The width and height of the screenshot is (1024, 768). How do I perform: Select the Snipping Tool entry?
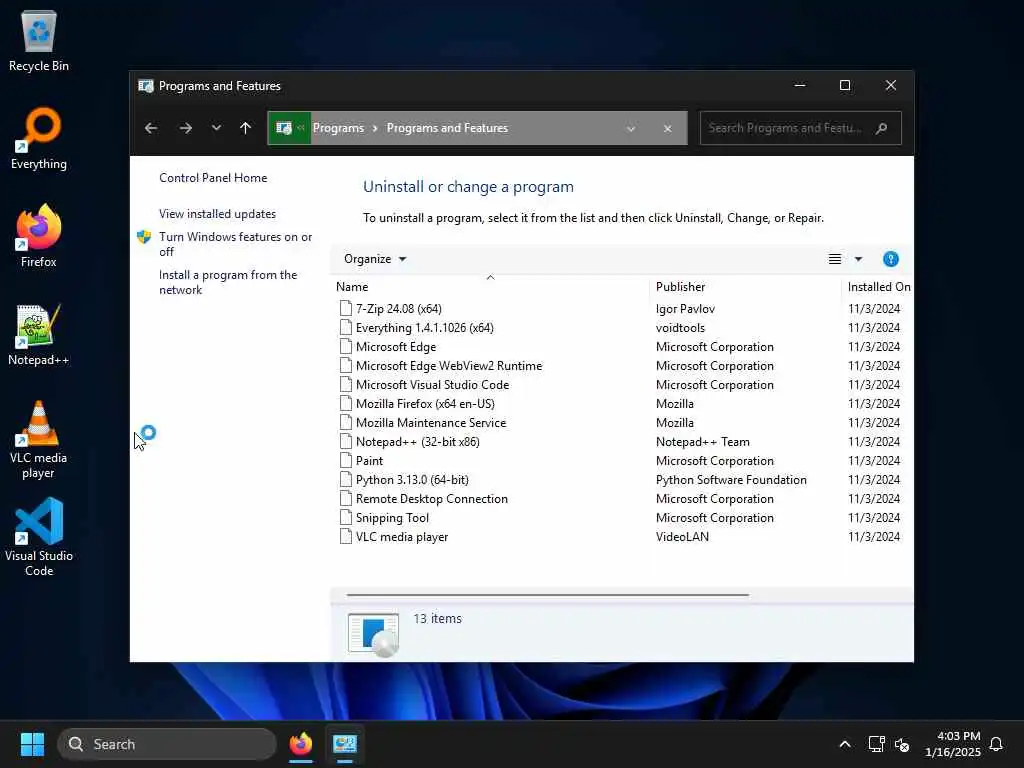pyautogui.click(x=392, y=518)
